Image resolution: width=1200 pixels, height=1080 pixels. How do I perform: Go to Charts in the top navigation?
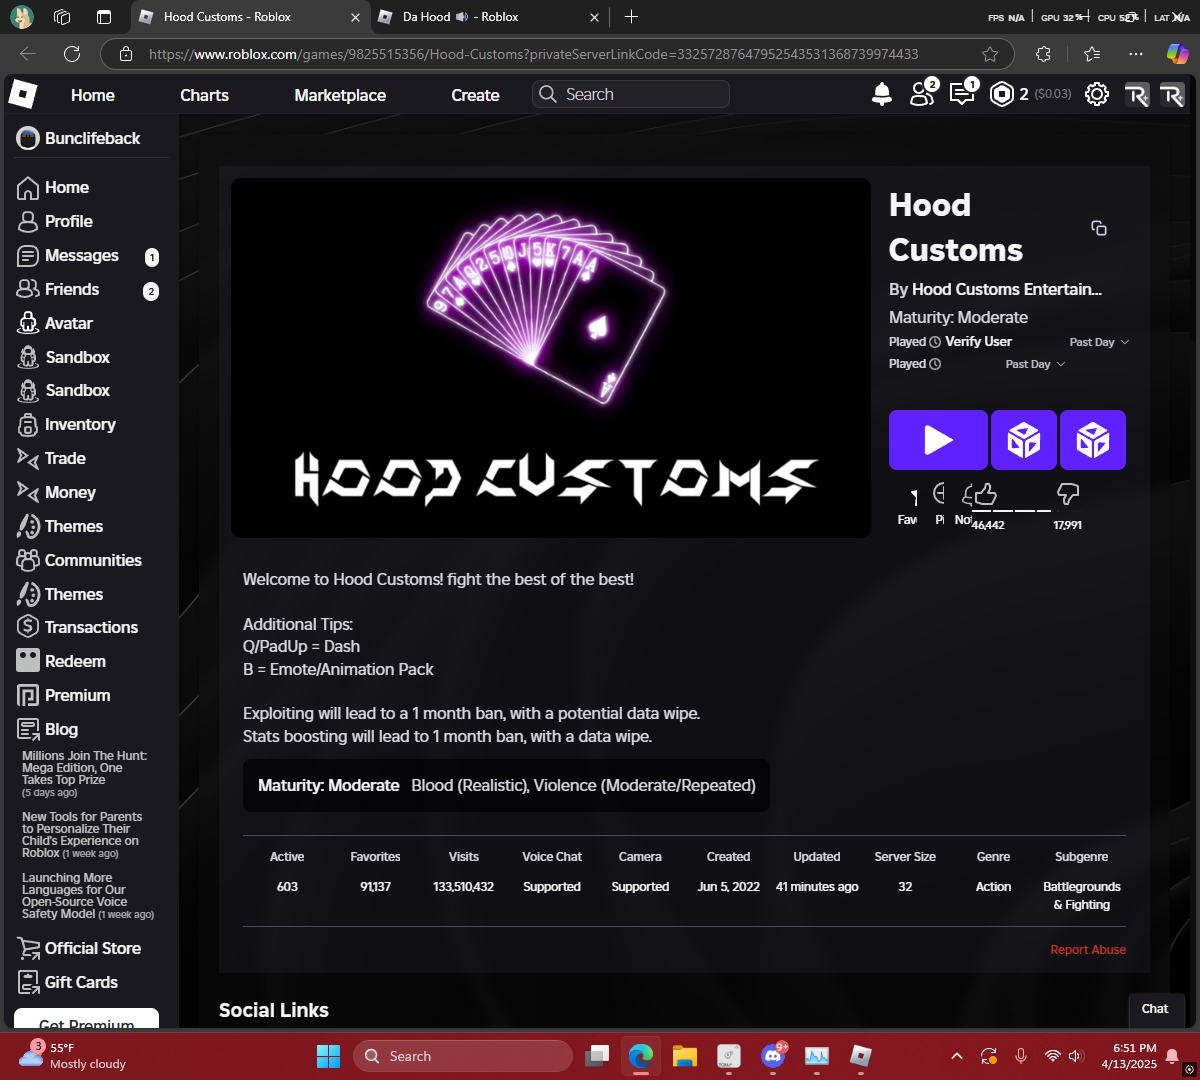click(x=204, y=95)
